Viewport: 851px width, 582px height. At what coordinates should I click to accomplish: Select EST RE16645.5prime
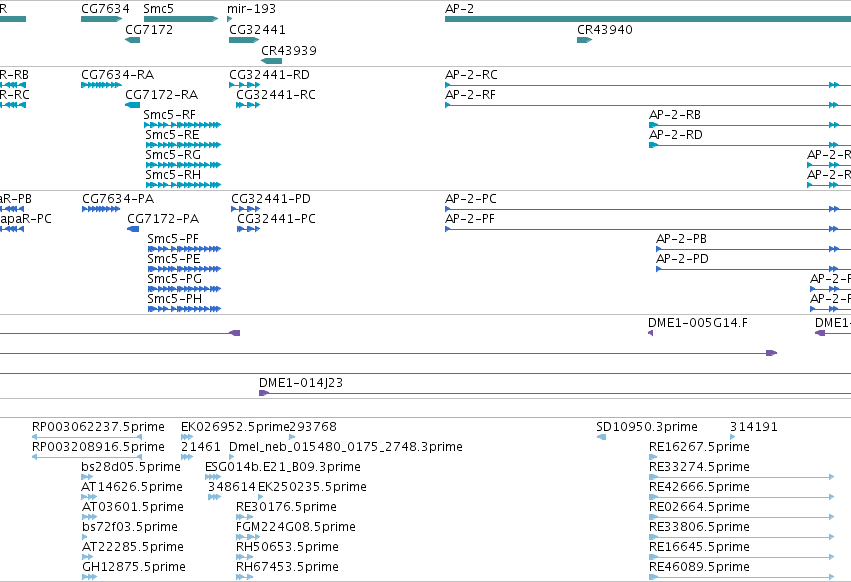tap(699, 547)
